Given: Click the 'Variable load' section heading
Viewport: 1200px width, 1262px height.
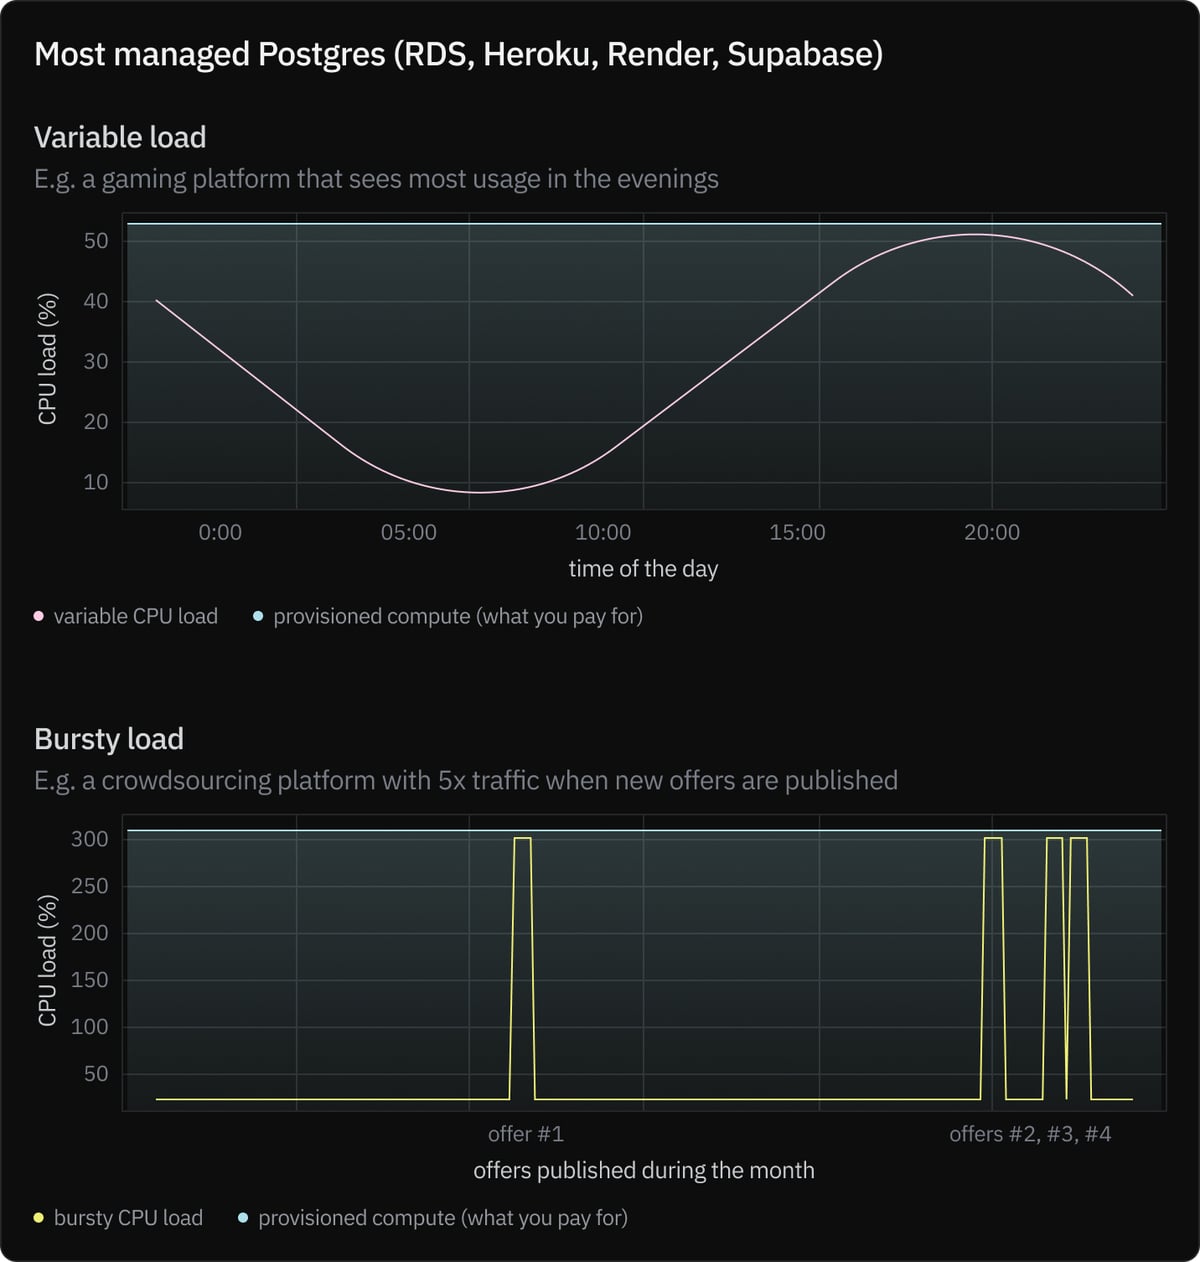Looking at the screenshot, I should coord(120,137).
